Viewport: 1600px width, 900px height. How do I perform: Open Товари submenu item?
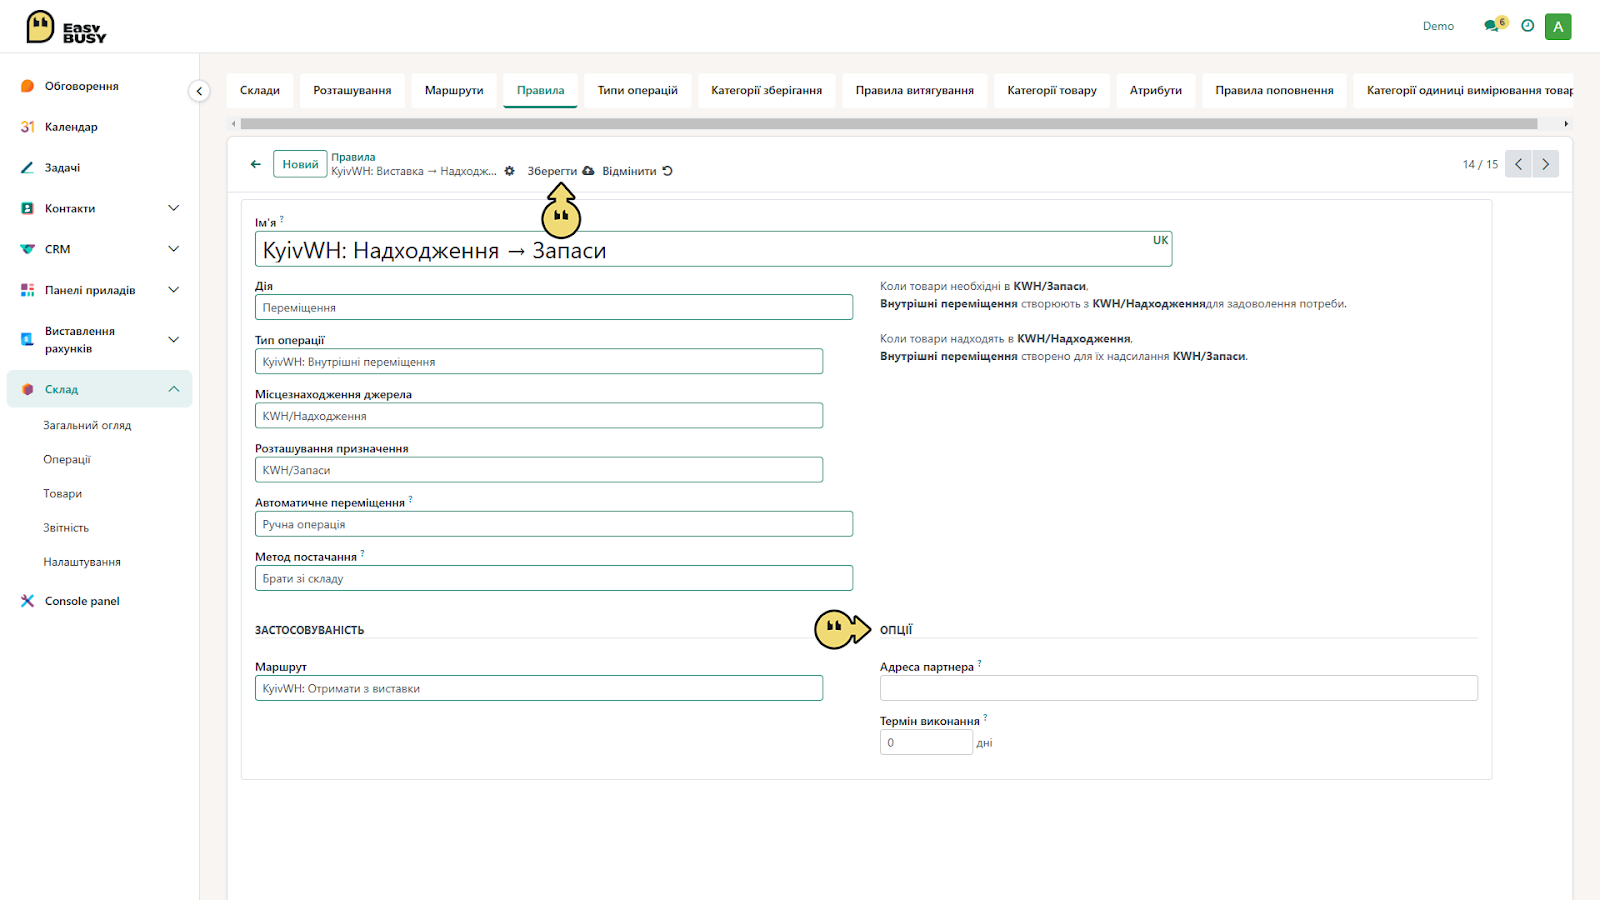(63, 493)
